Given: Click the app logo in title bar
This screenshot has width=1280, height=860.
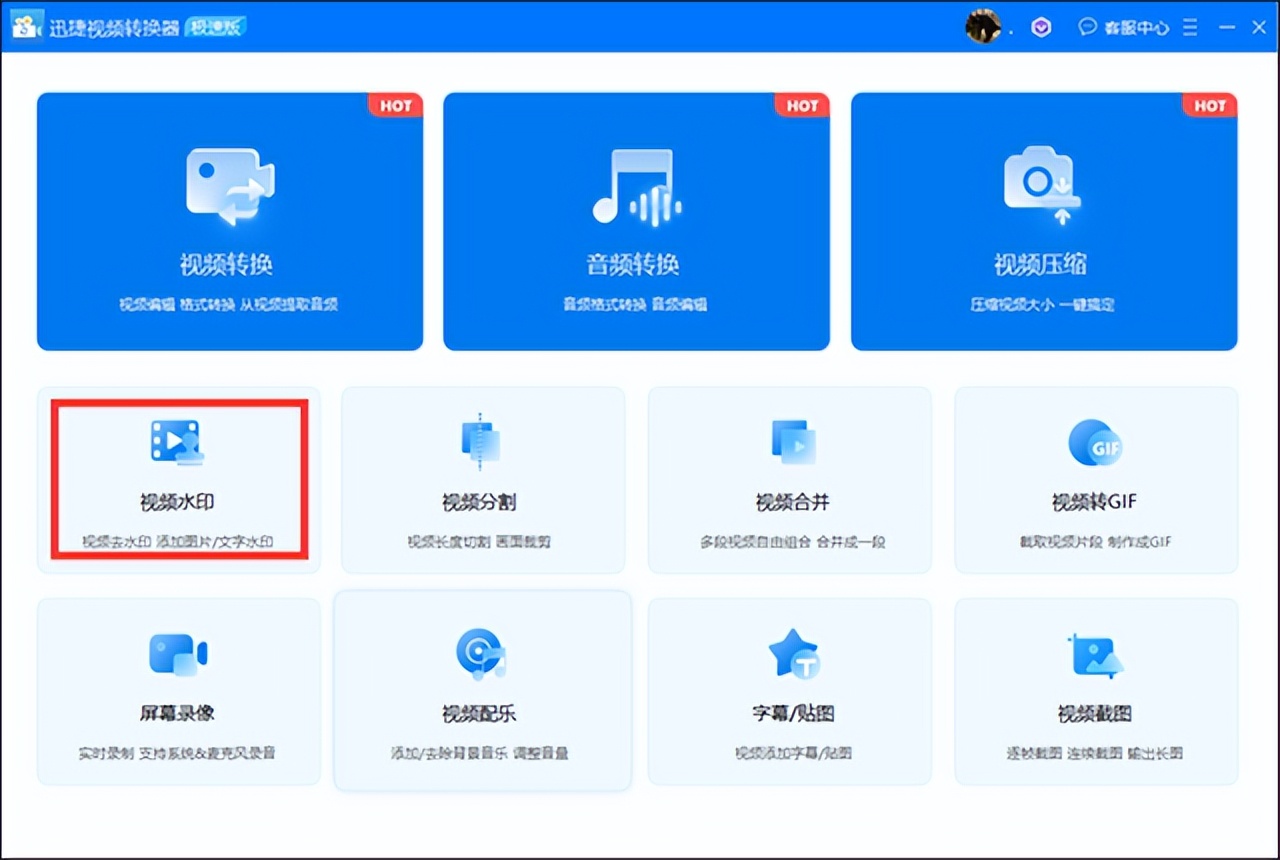Looking at the screenshot, I should [x=27, y=27].
